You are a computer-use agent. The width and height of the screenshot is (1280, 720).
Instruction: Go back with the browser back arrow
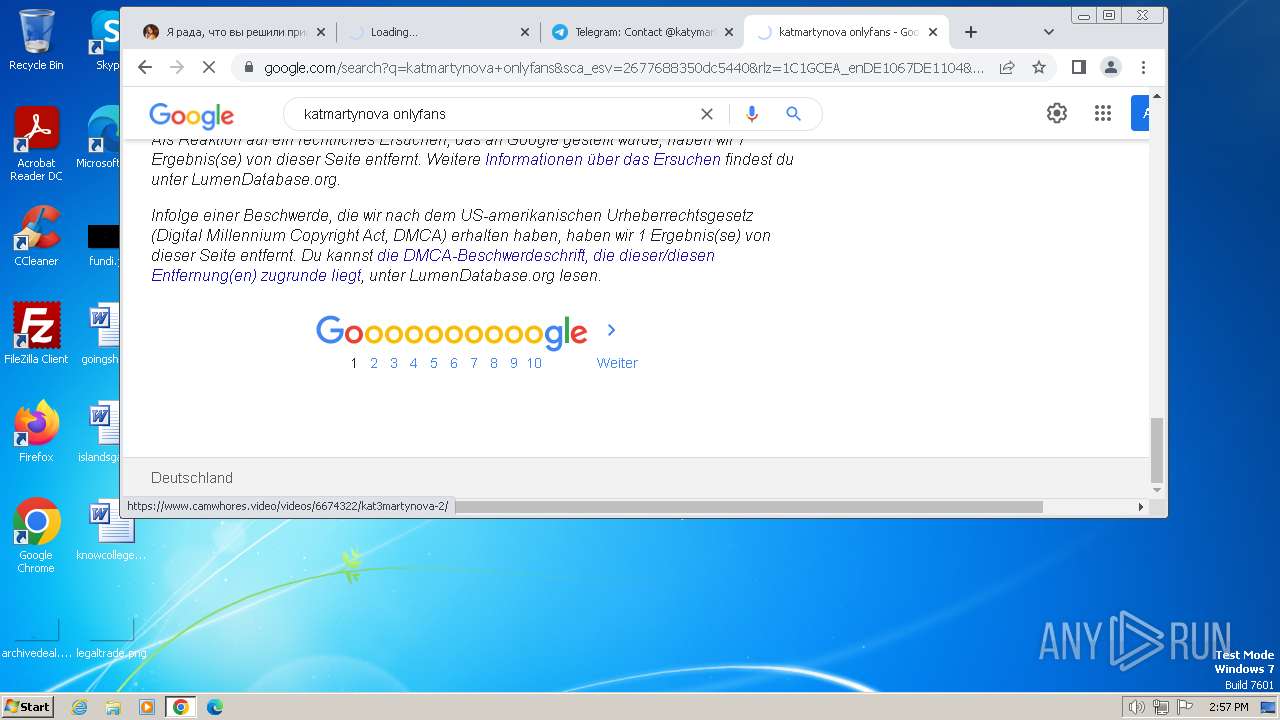coord(145,67)
